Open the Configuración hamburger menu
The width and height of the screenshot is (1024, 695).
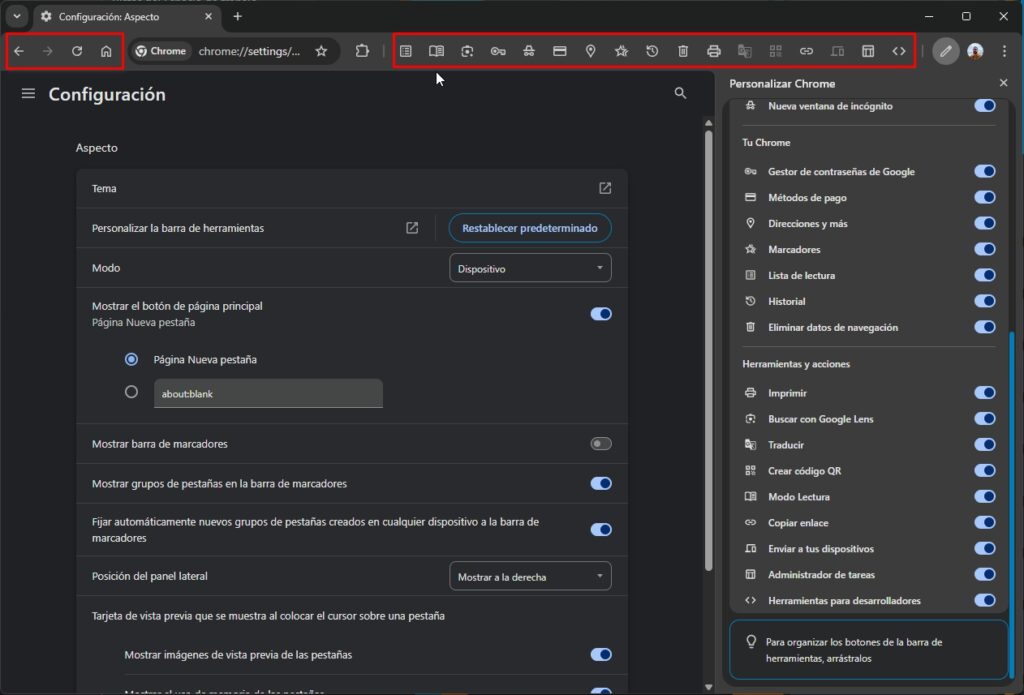[28, 94]
